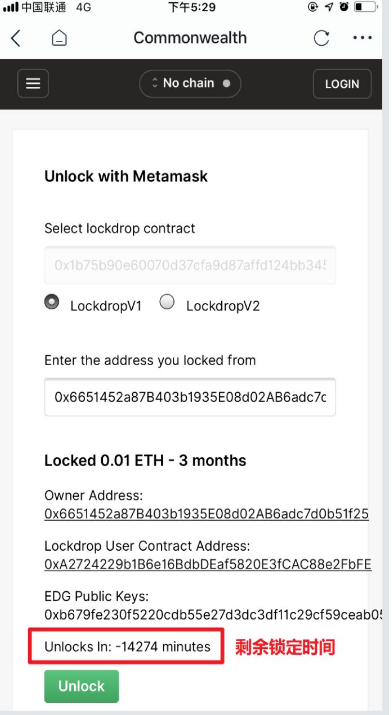
Task: Open the No chain selector dropdown
Action: (x=190, y=83)
